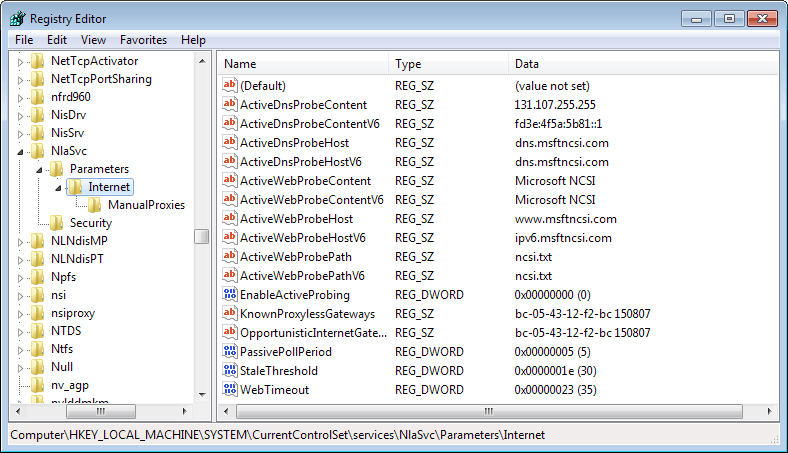Open the File menu
The width and height of the screenshot is (788, 453).
point(24,40)
